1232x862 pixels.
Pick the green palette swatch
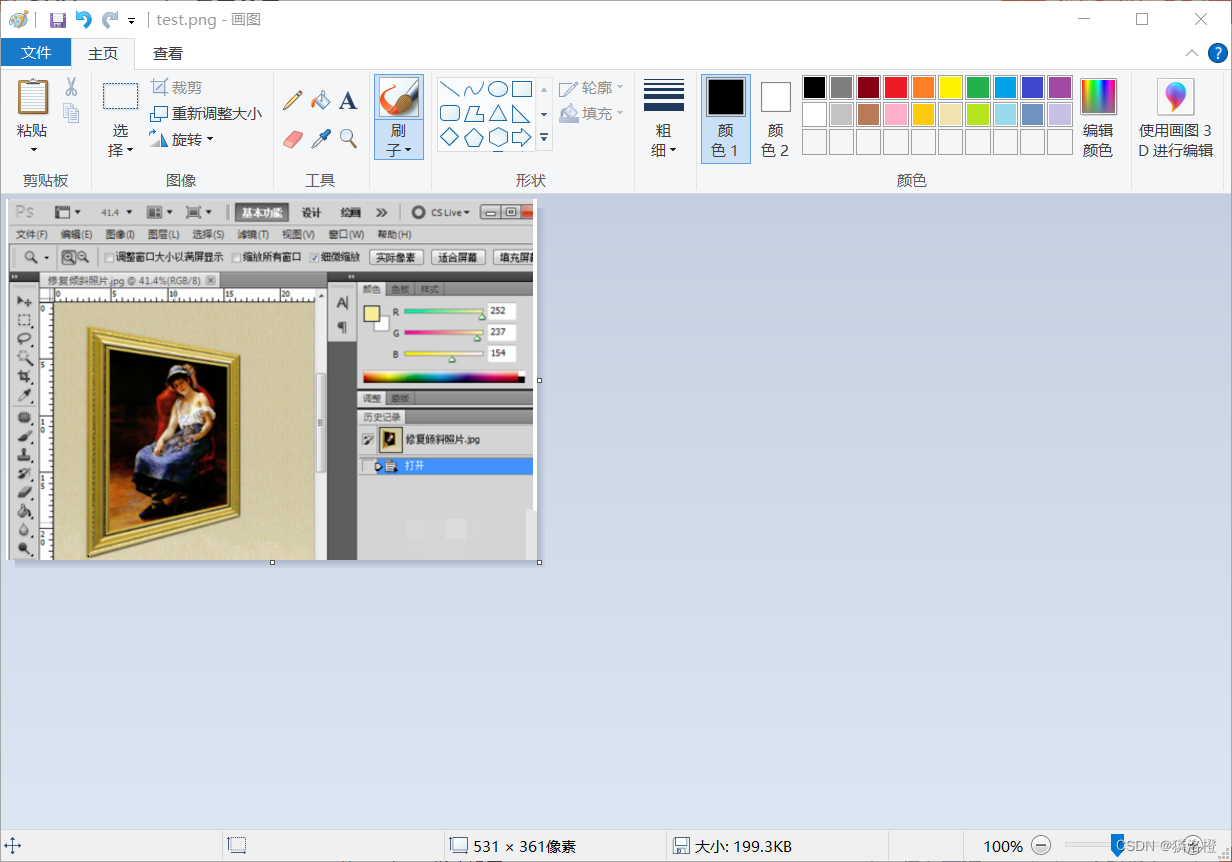pyautogui.click(x=978, y=88)
